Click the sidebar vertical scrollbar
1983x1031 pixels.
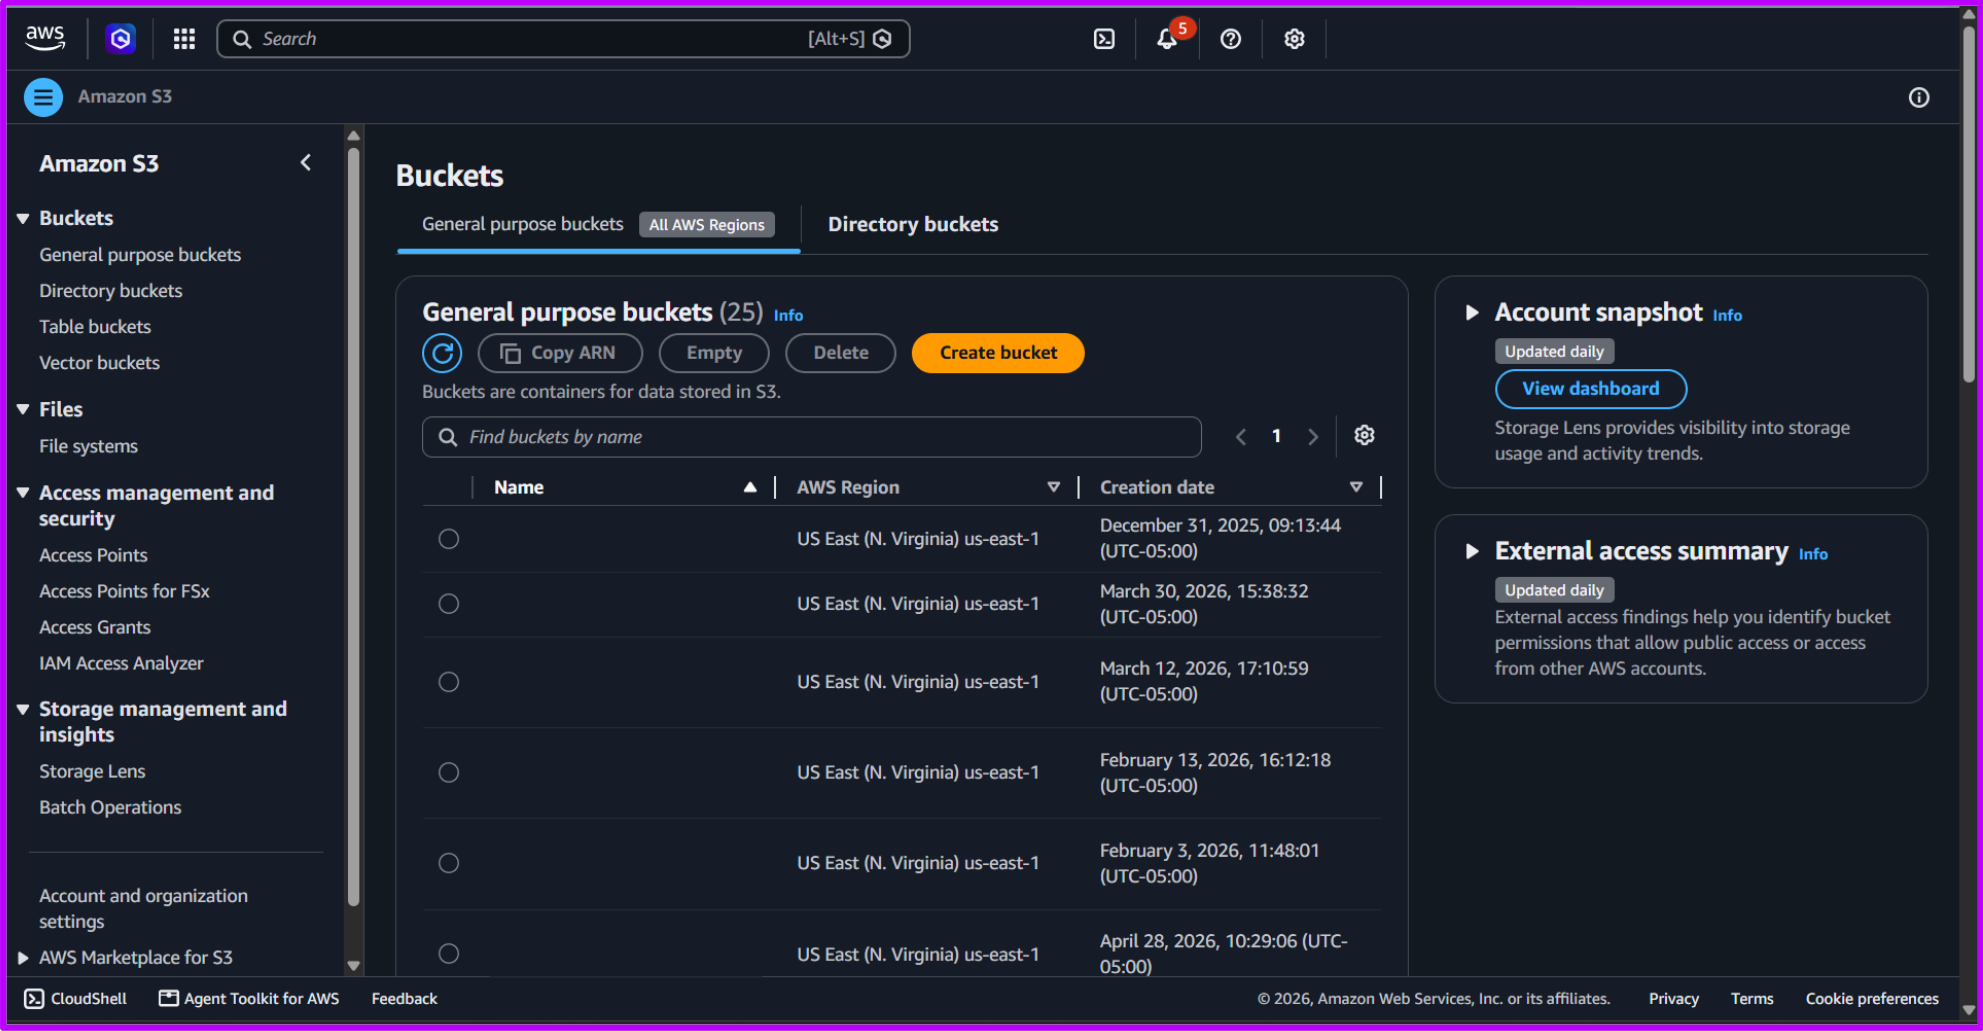353,528
